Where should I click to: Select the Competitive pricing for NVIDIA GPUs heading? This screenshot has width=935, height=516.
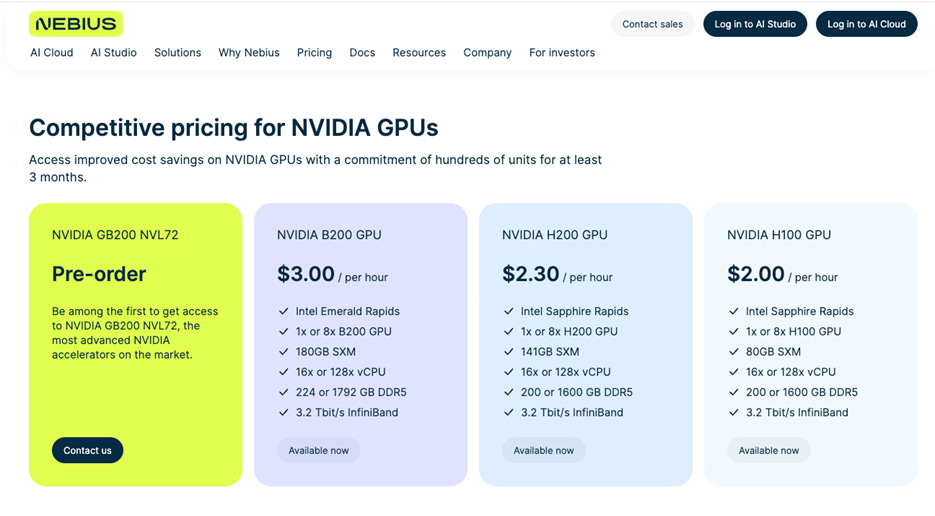pos(234,128)
